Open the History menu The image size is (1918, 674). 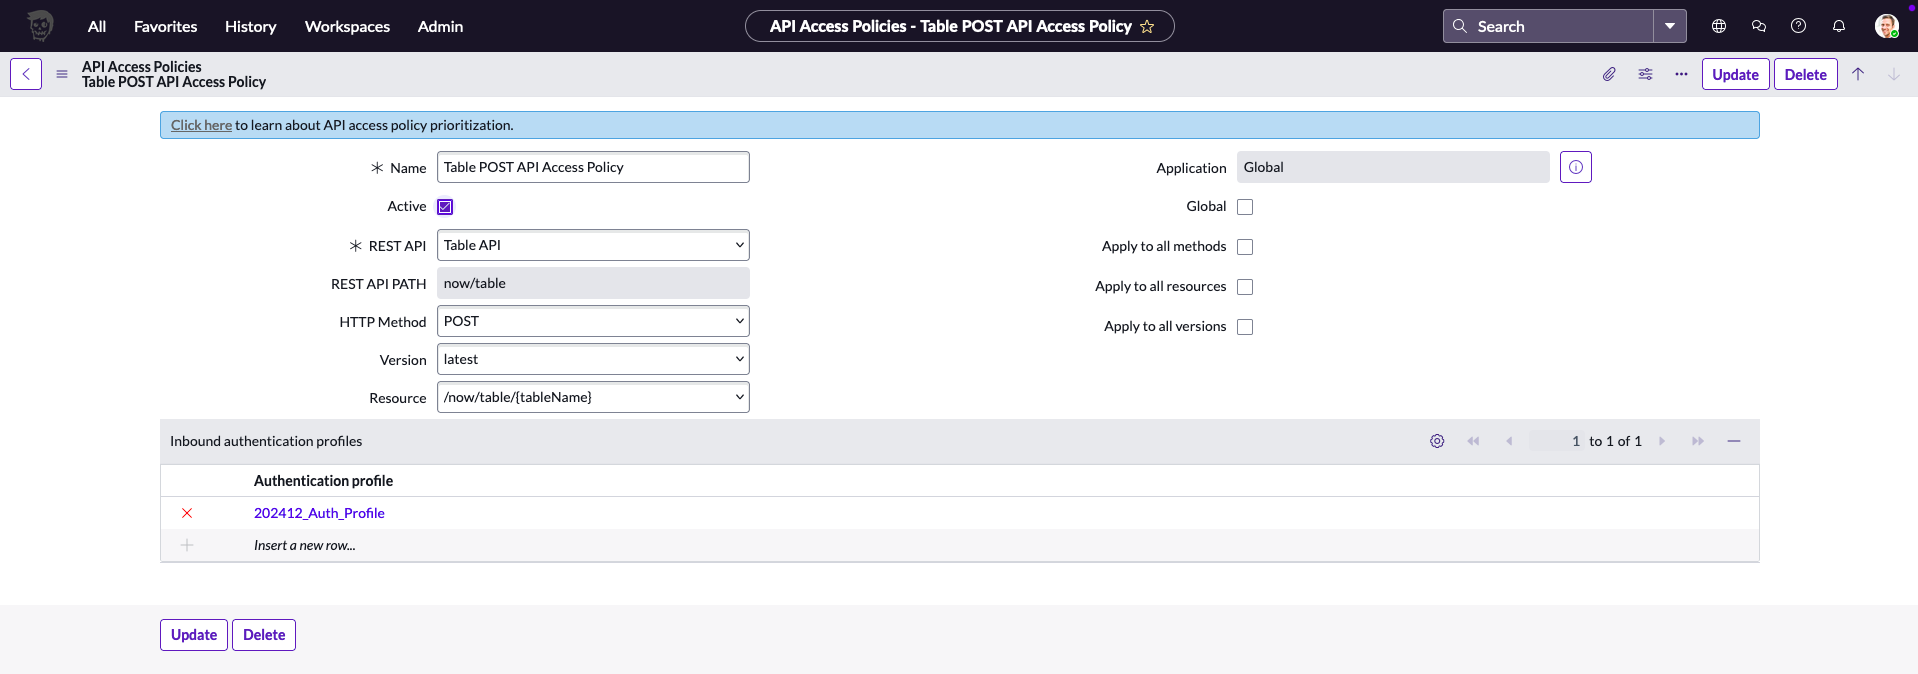[x=251, y=26]
